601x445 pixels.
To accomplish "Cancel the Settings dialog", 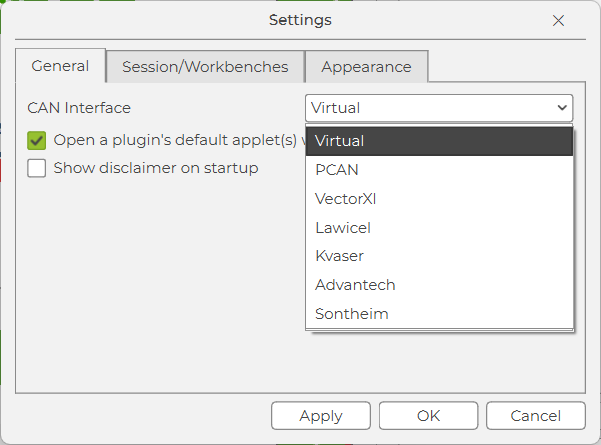I will click(536, 416).
